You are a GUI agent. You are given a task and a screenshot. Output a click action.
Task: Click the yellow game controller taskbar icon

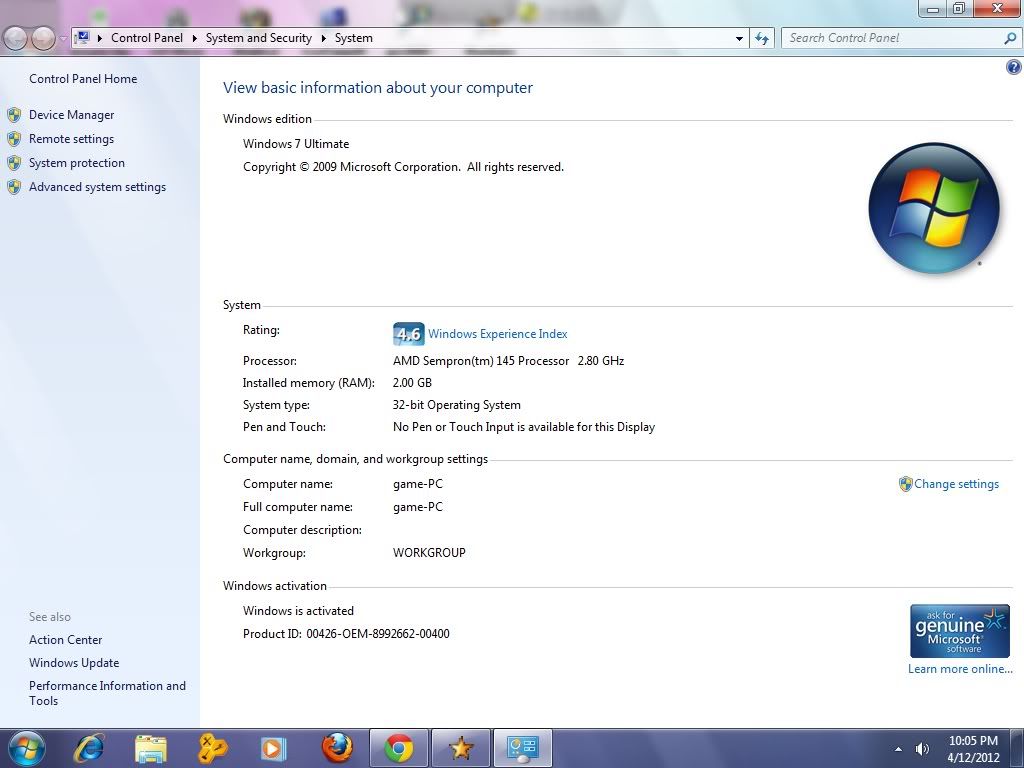212,748
